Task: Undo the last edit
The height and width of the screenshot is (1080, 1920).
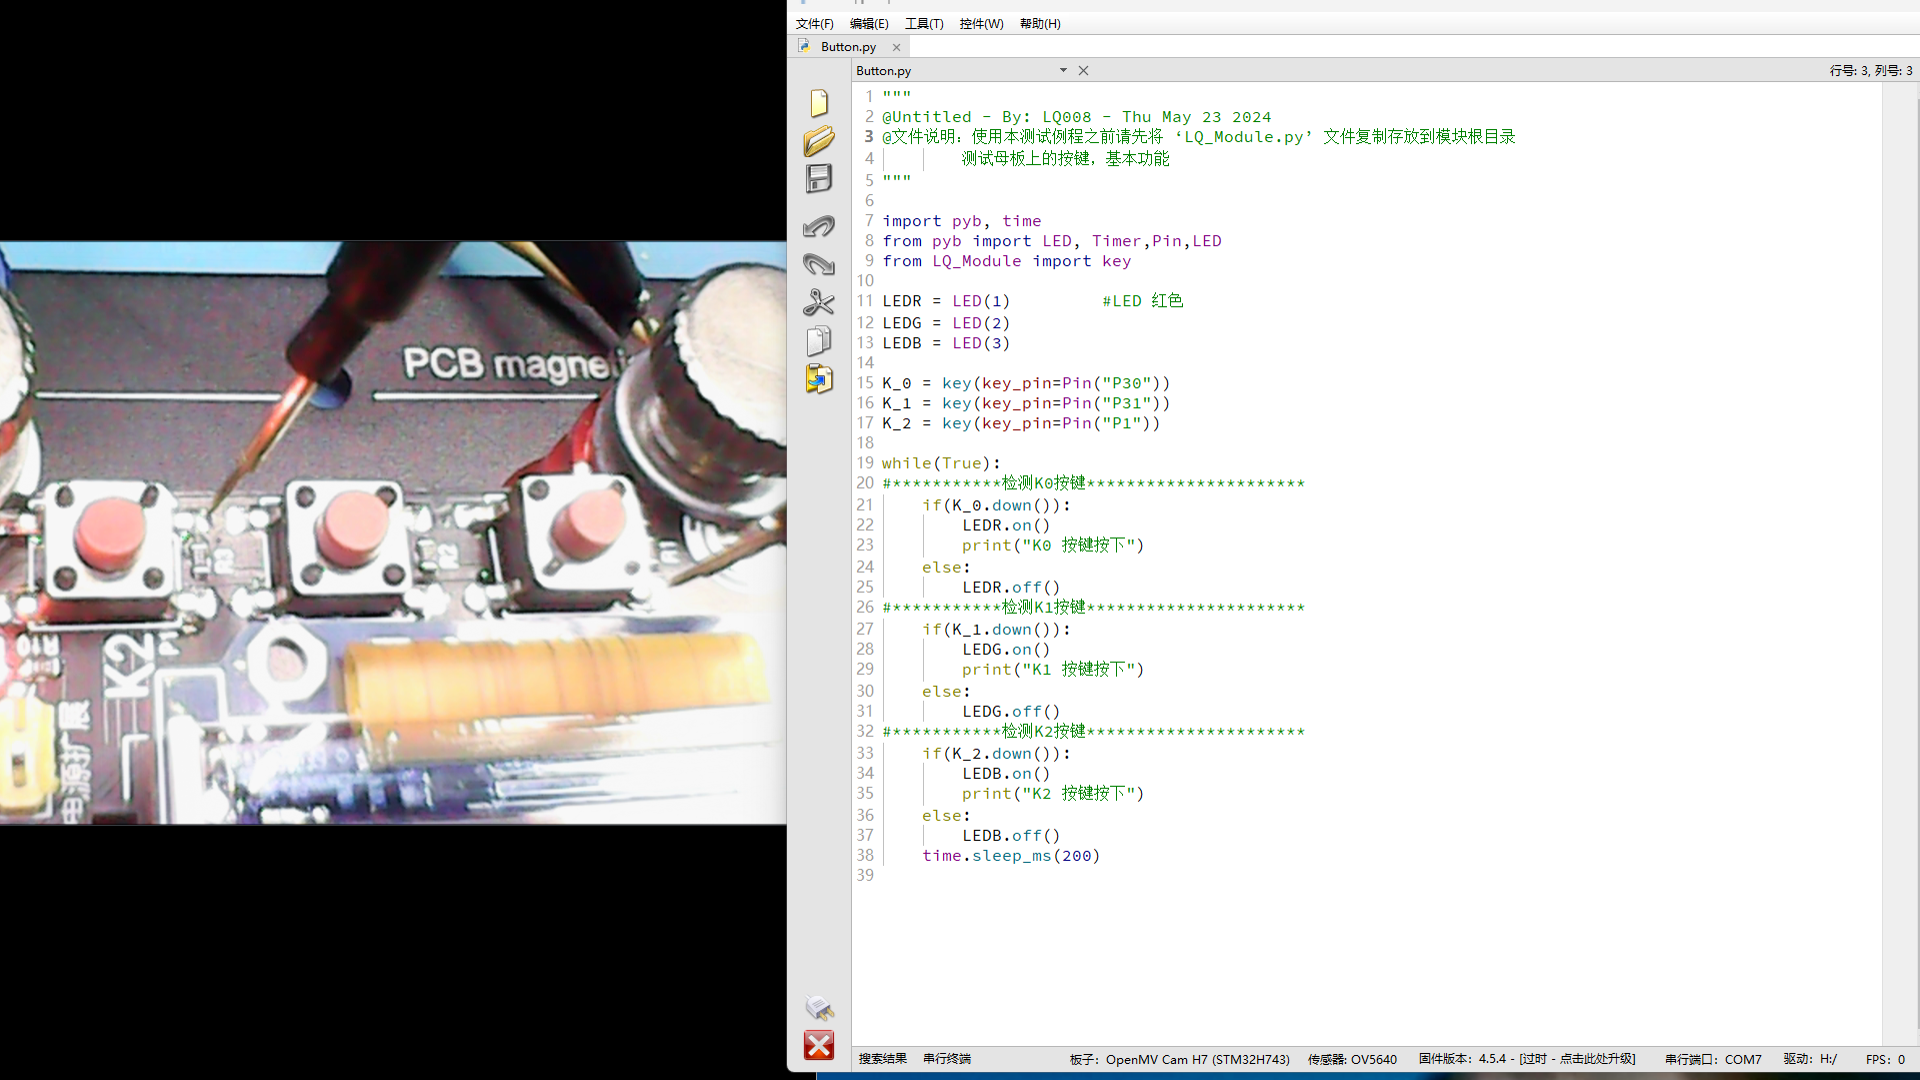Action: (x=819, y=227)
